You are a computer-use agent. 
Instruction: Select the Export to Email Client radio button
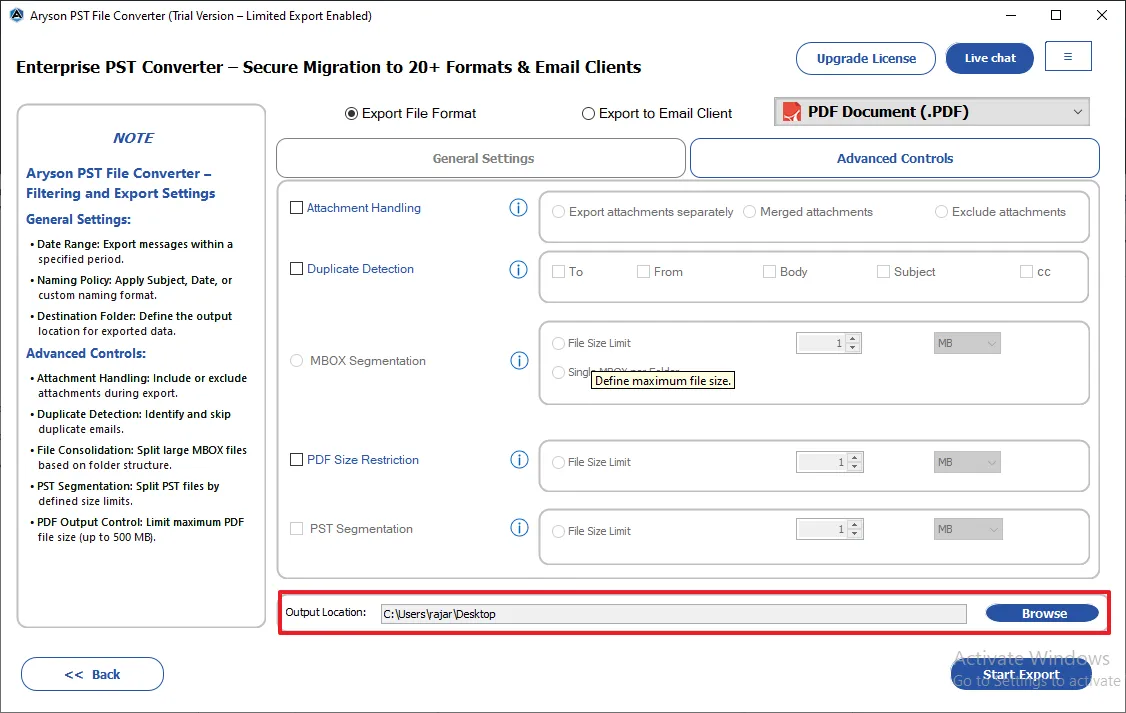point(588,113)
